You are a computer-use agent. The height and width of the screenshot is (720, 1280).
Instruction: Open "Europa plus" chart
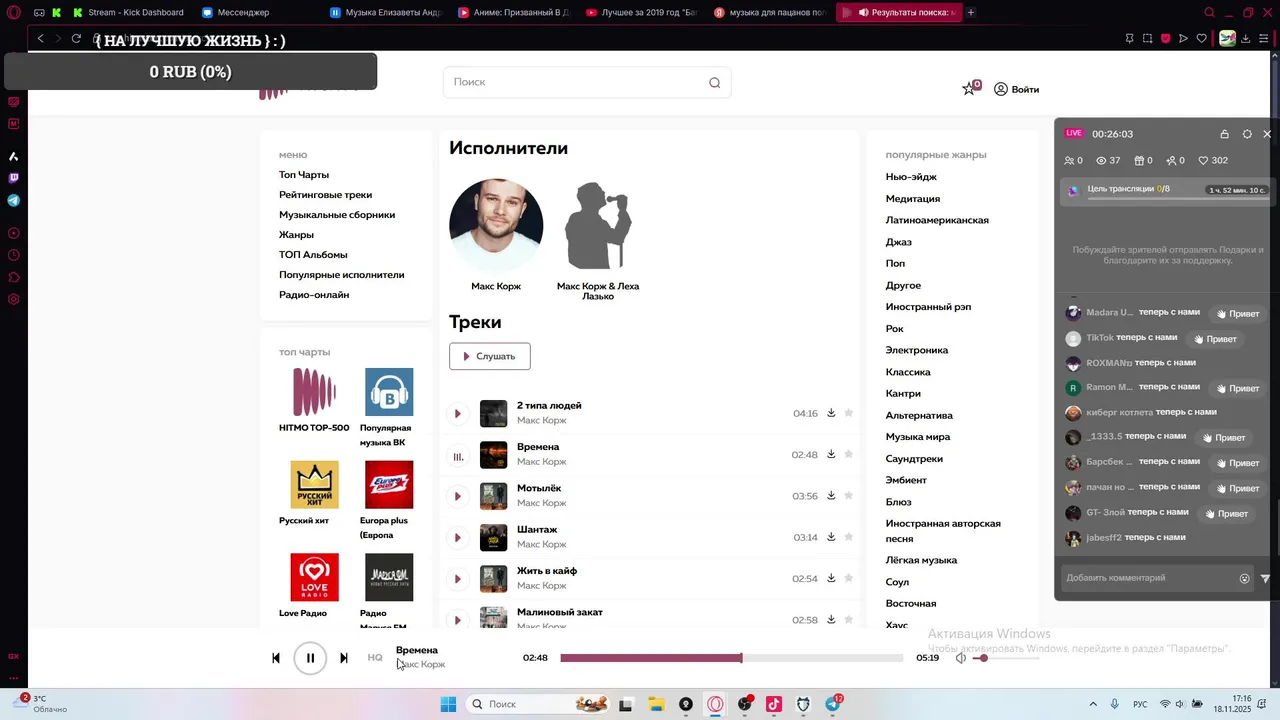pyautogui.click(x=389, y=485)
